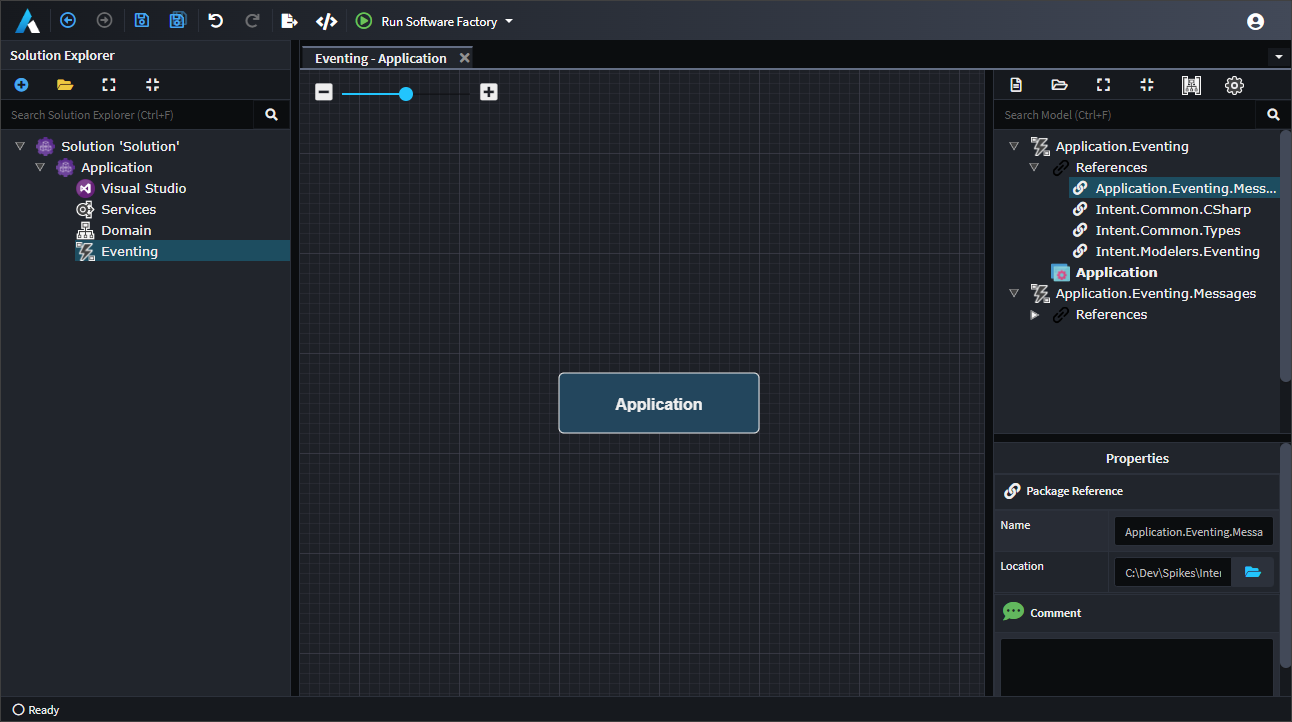Click the Intent Architect logo
The height and width of the screenshot is (722, 1292).
coord(27,20)
